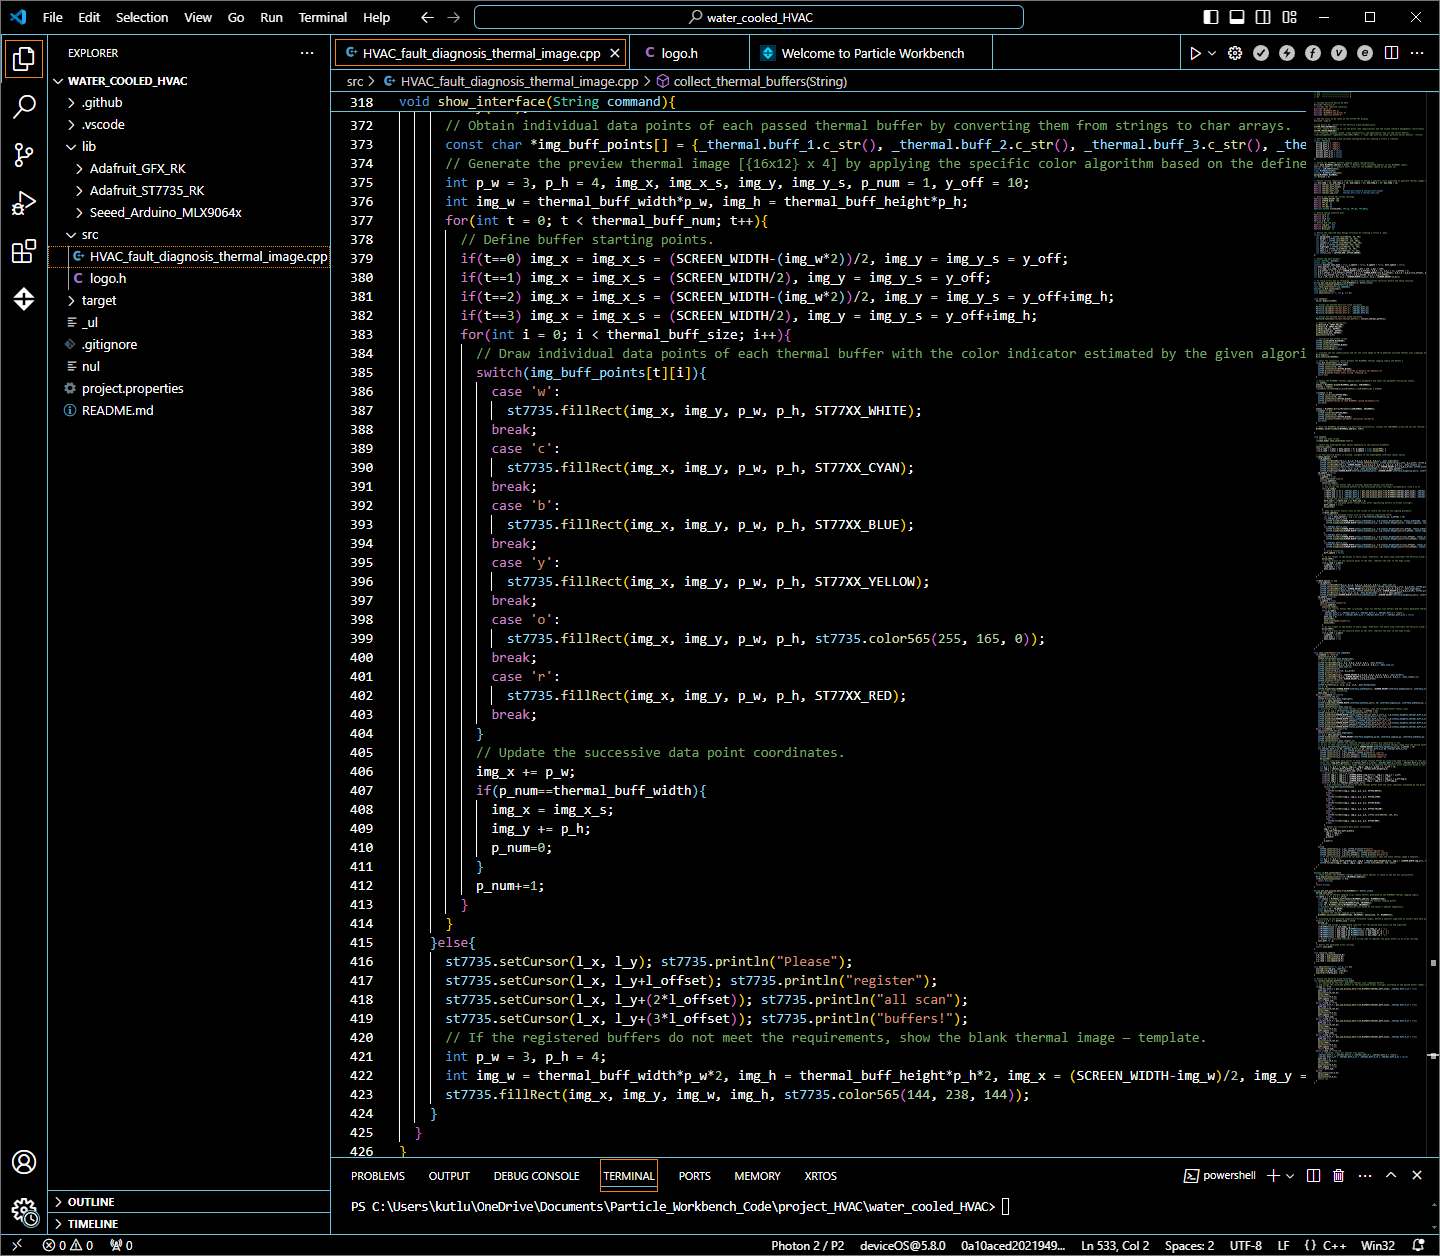Expand the .github folder

click(102, 102)
